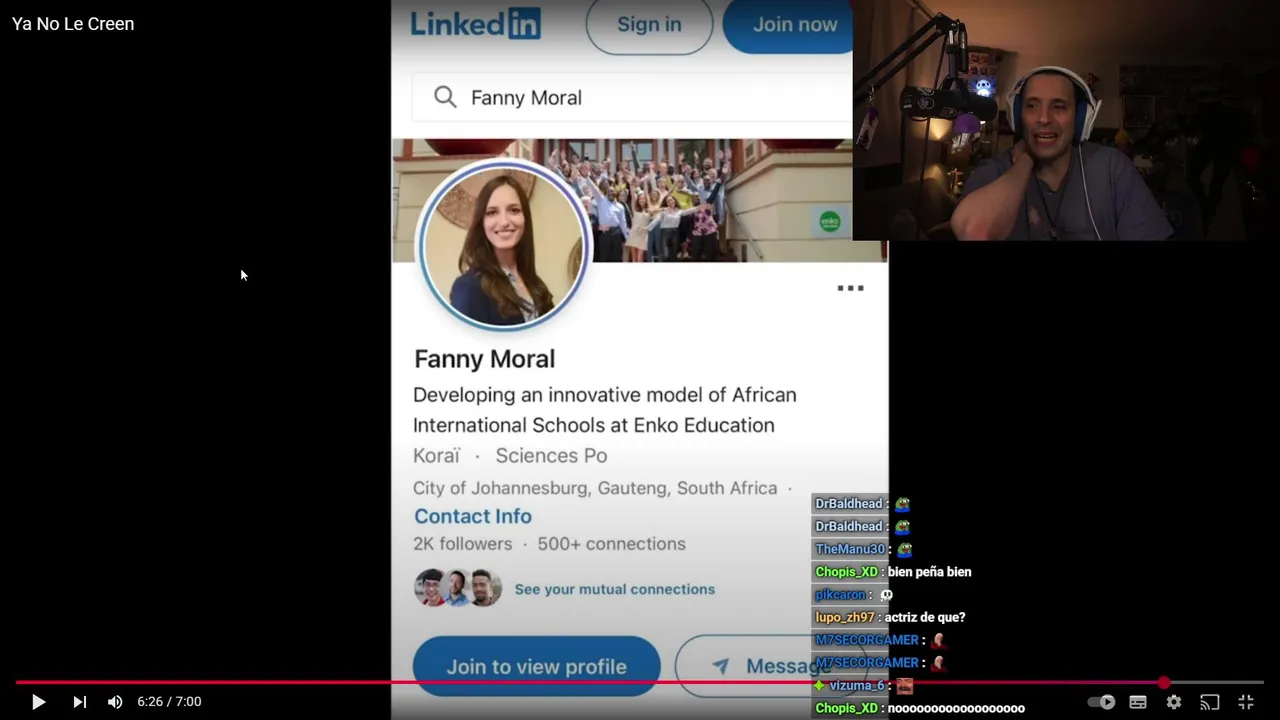Click the 500+ connections text
This screenshot has width=1280, height=720.
pyautogui.click(x=612, y=544)
